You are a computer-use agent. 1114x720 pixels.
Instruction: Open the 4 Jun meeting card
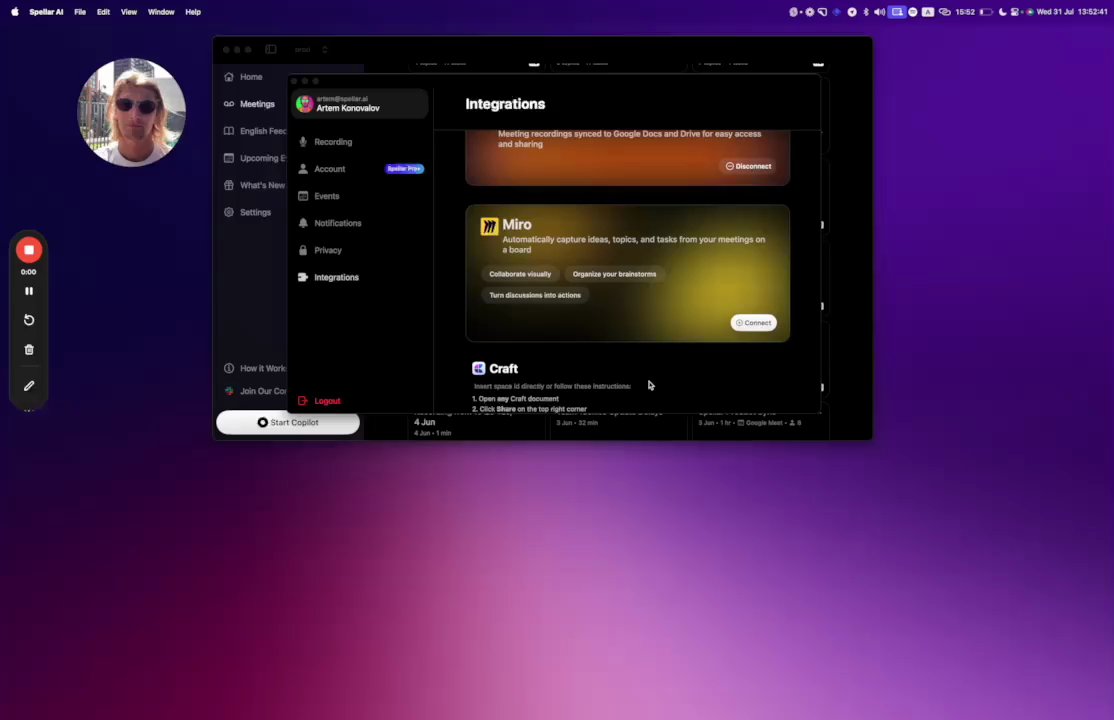point(477,424)
